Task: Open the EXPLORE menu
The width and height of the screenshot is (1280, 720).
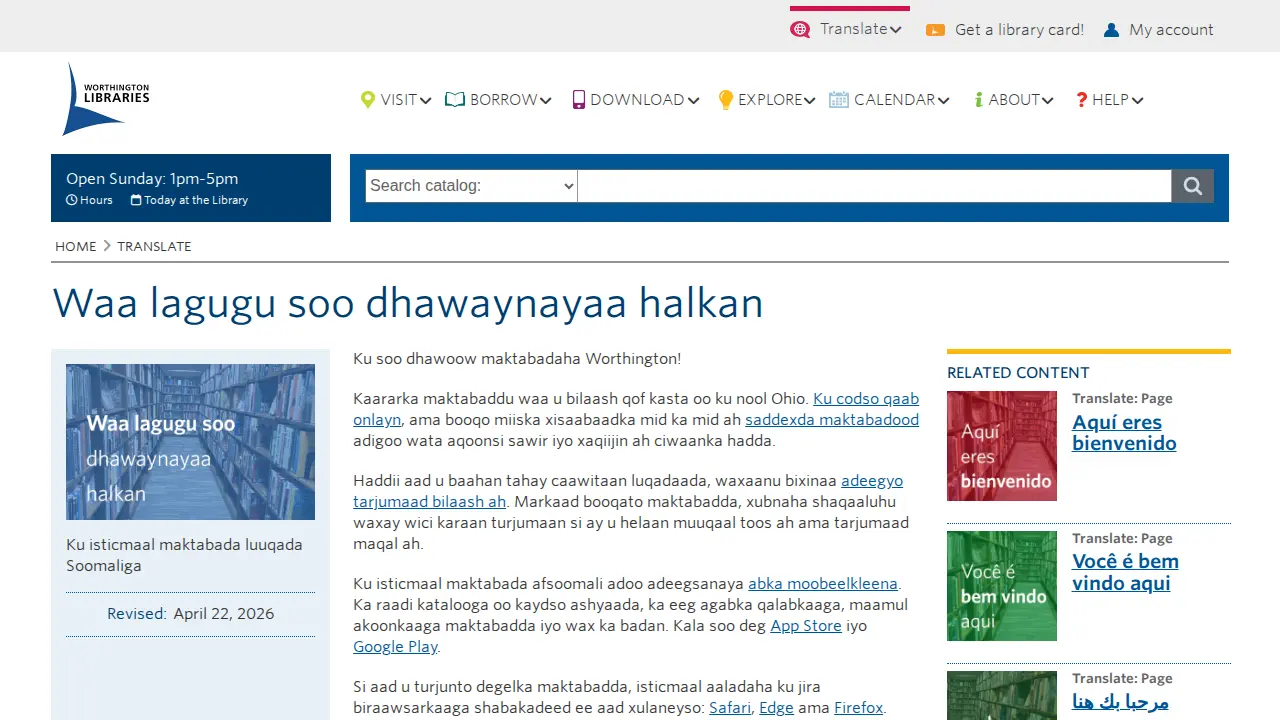Action: [x=770, y=100]
